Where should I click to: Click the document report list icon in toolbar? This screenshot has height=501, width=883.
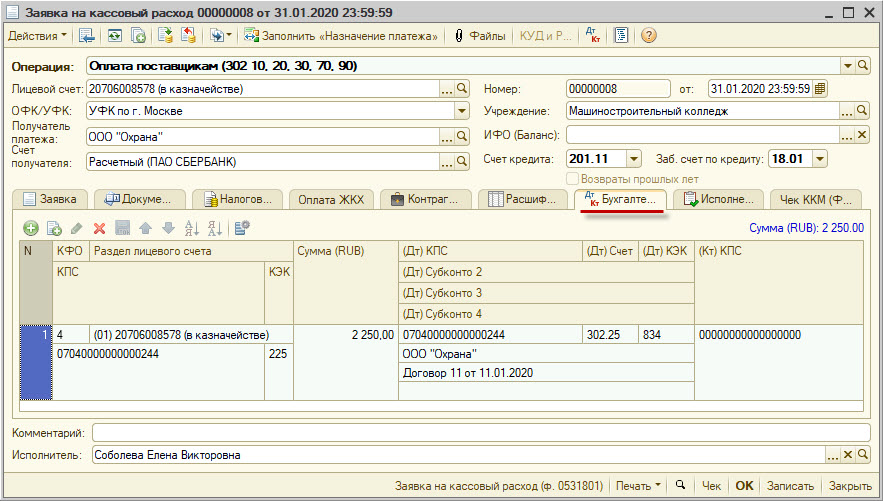(621, 36)
